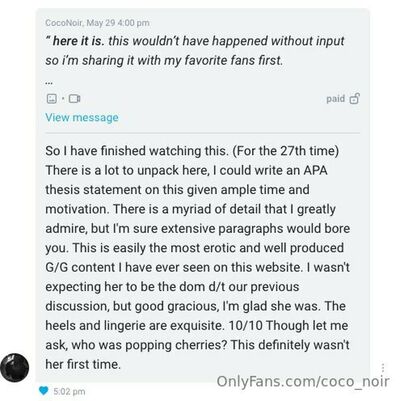400x401 pixels.
Task: Click the OnlyFans.com/coco_noir watermark text
Action: tap(303, 381)
